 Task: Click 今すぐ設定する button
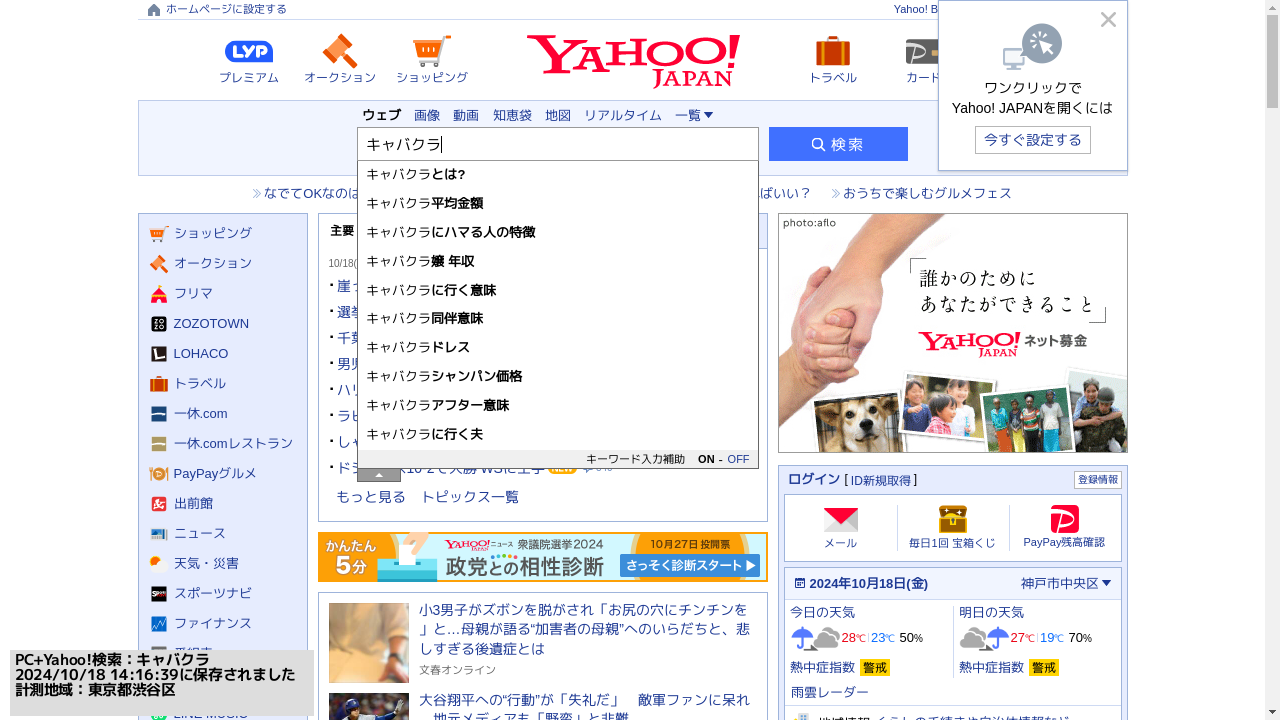pyautogui.click(x=1033, y=140)
